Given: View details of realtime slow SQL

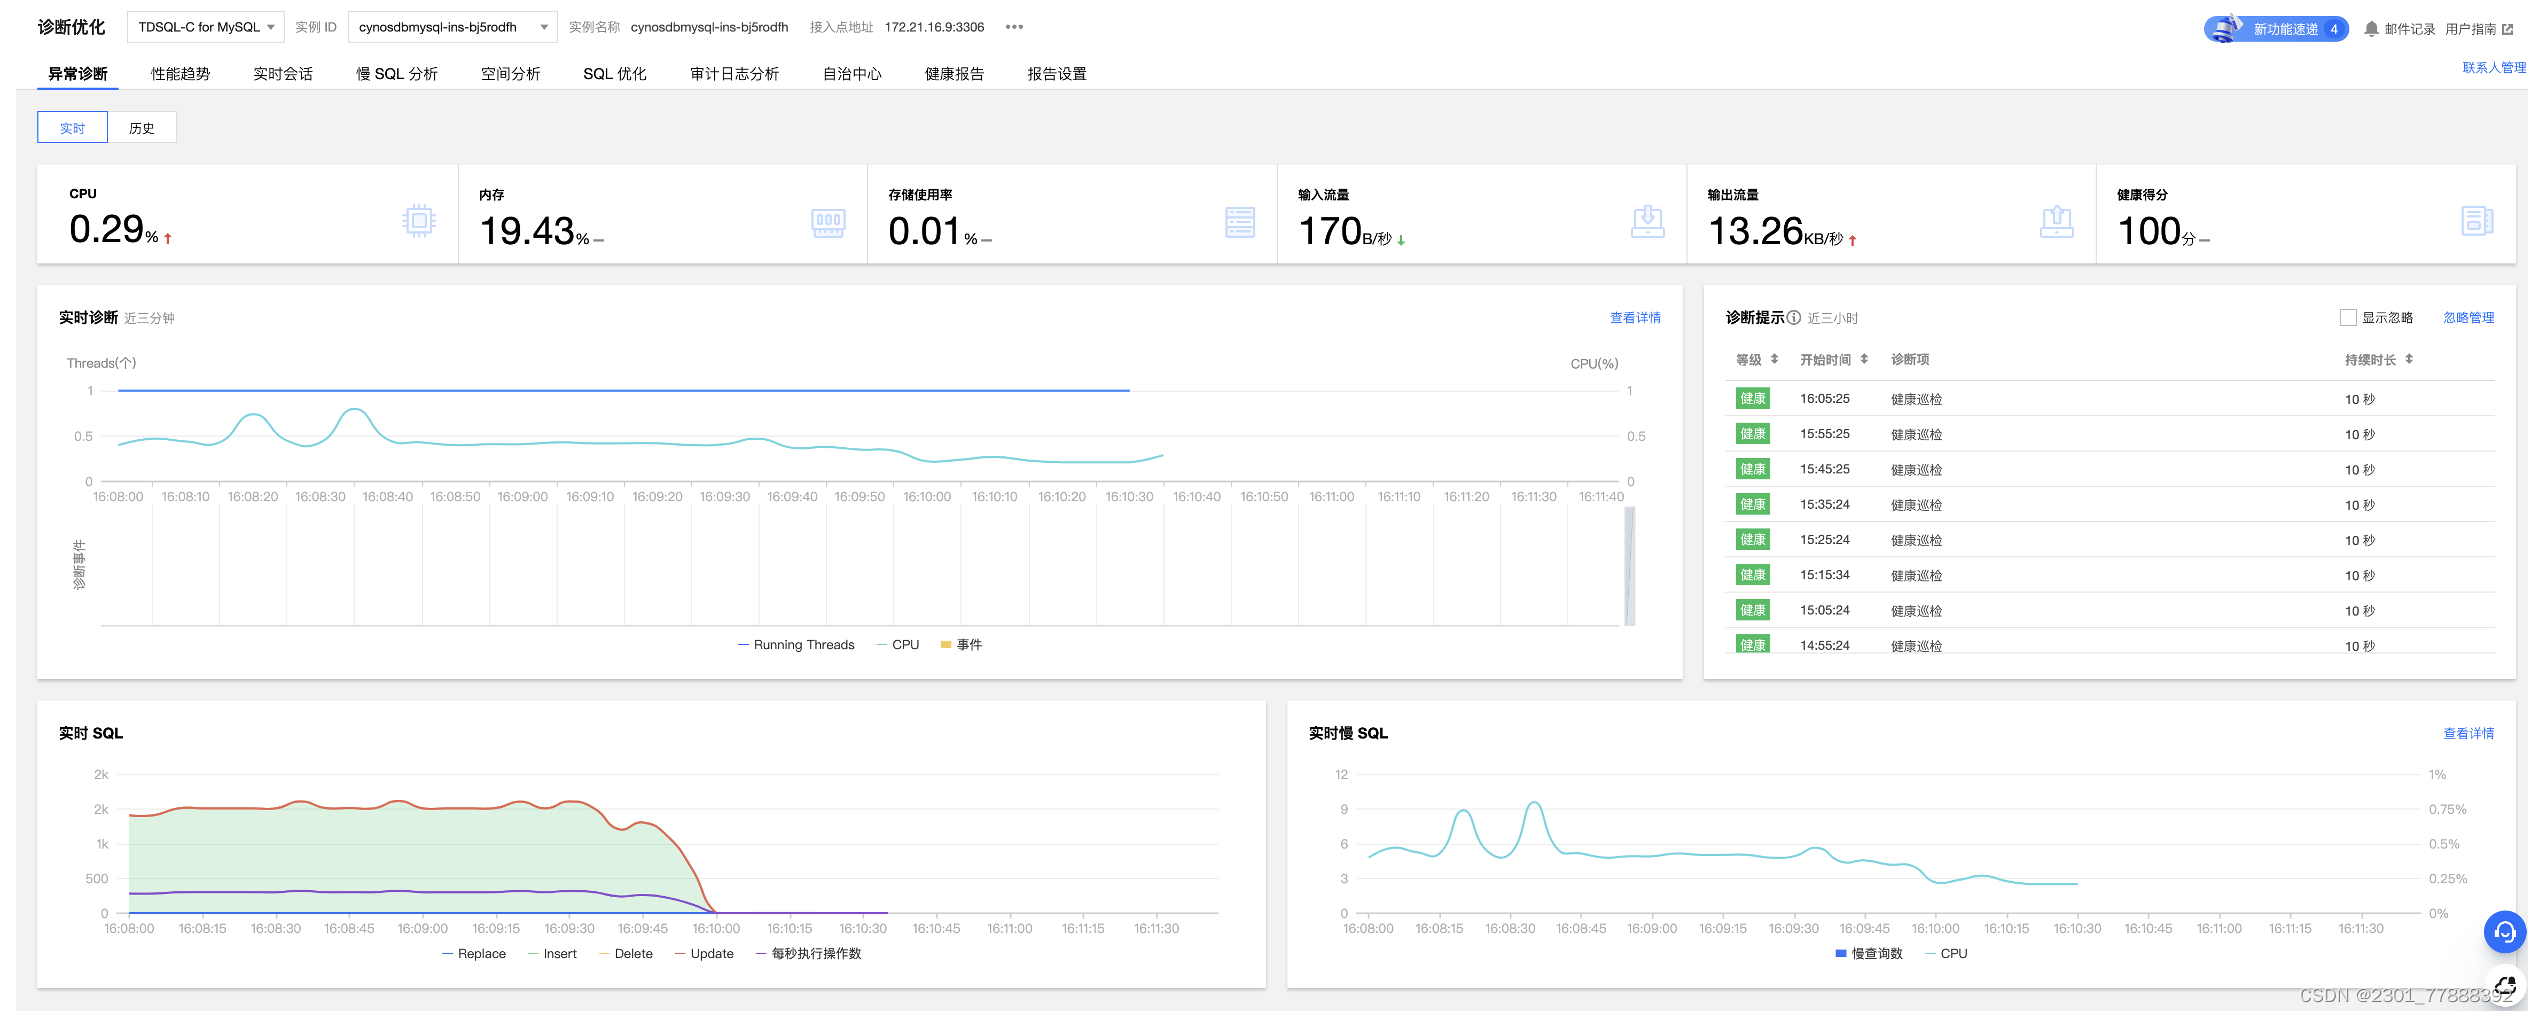Looking at the screenshot, I should click(x=2468, y=734).
